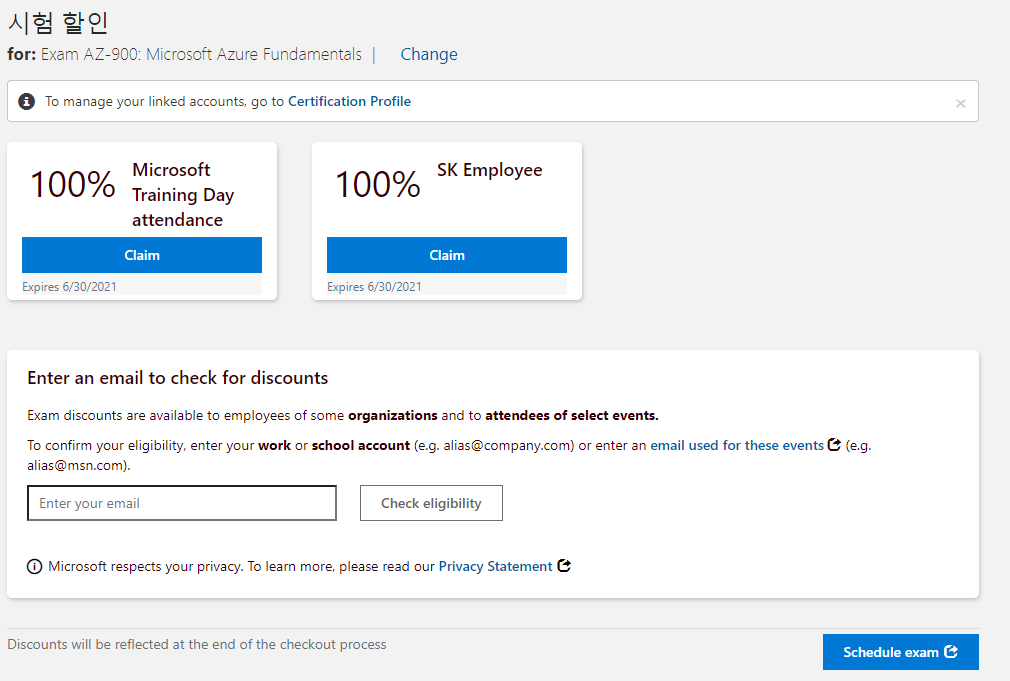Click the SK Employee card title
1010x681 pixels.
[x=490, y=170]
